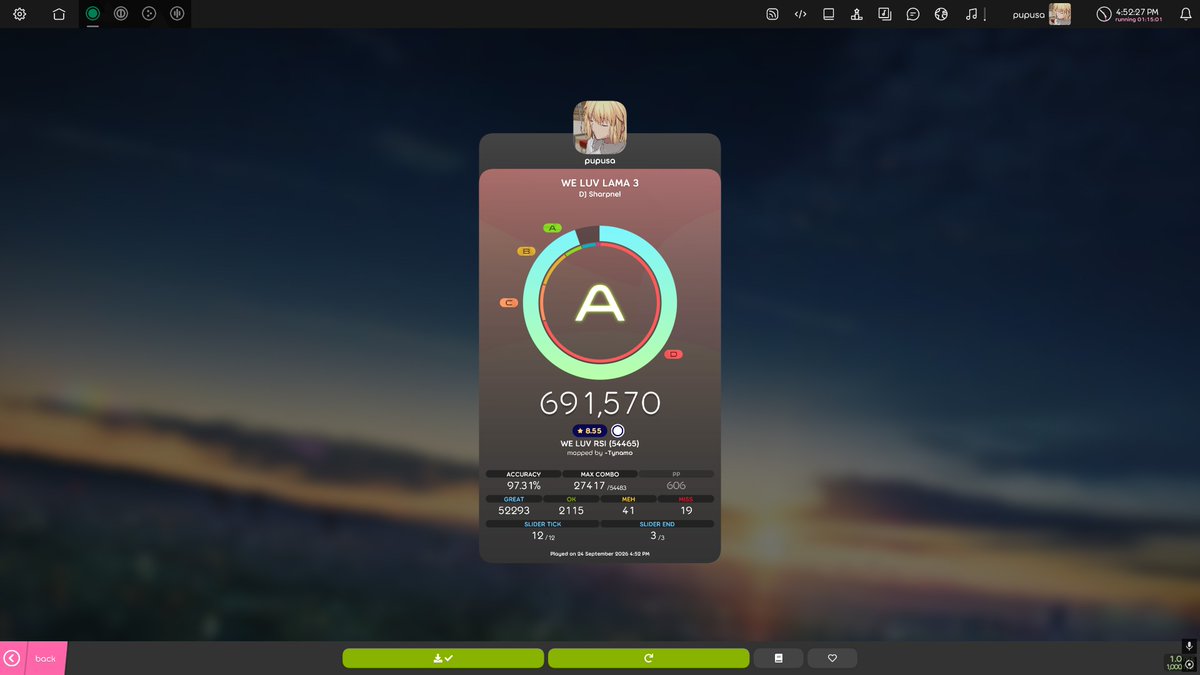
Task: Favourite the beatmap with the heart button
Action: [832, 658]
